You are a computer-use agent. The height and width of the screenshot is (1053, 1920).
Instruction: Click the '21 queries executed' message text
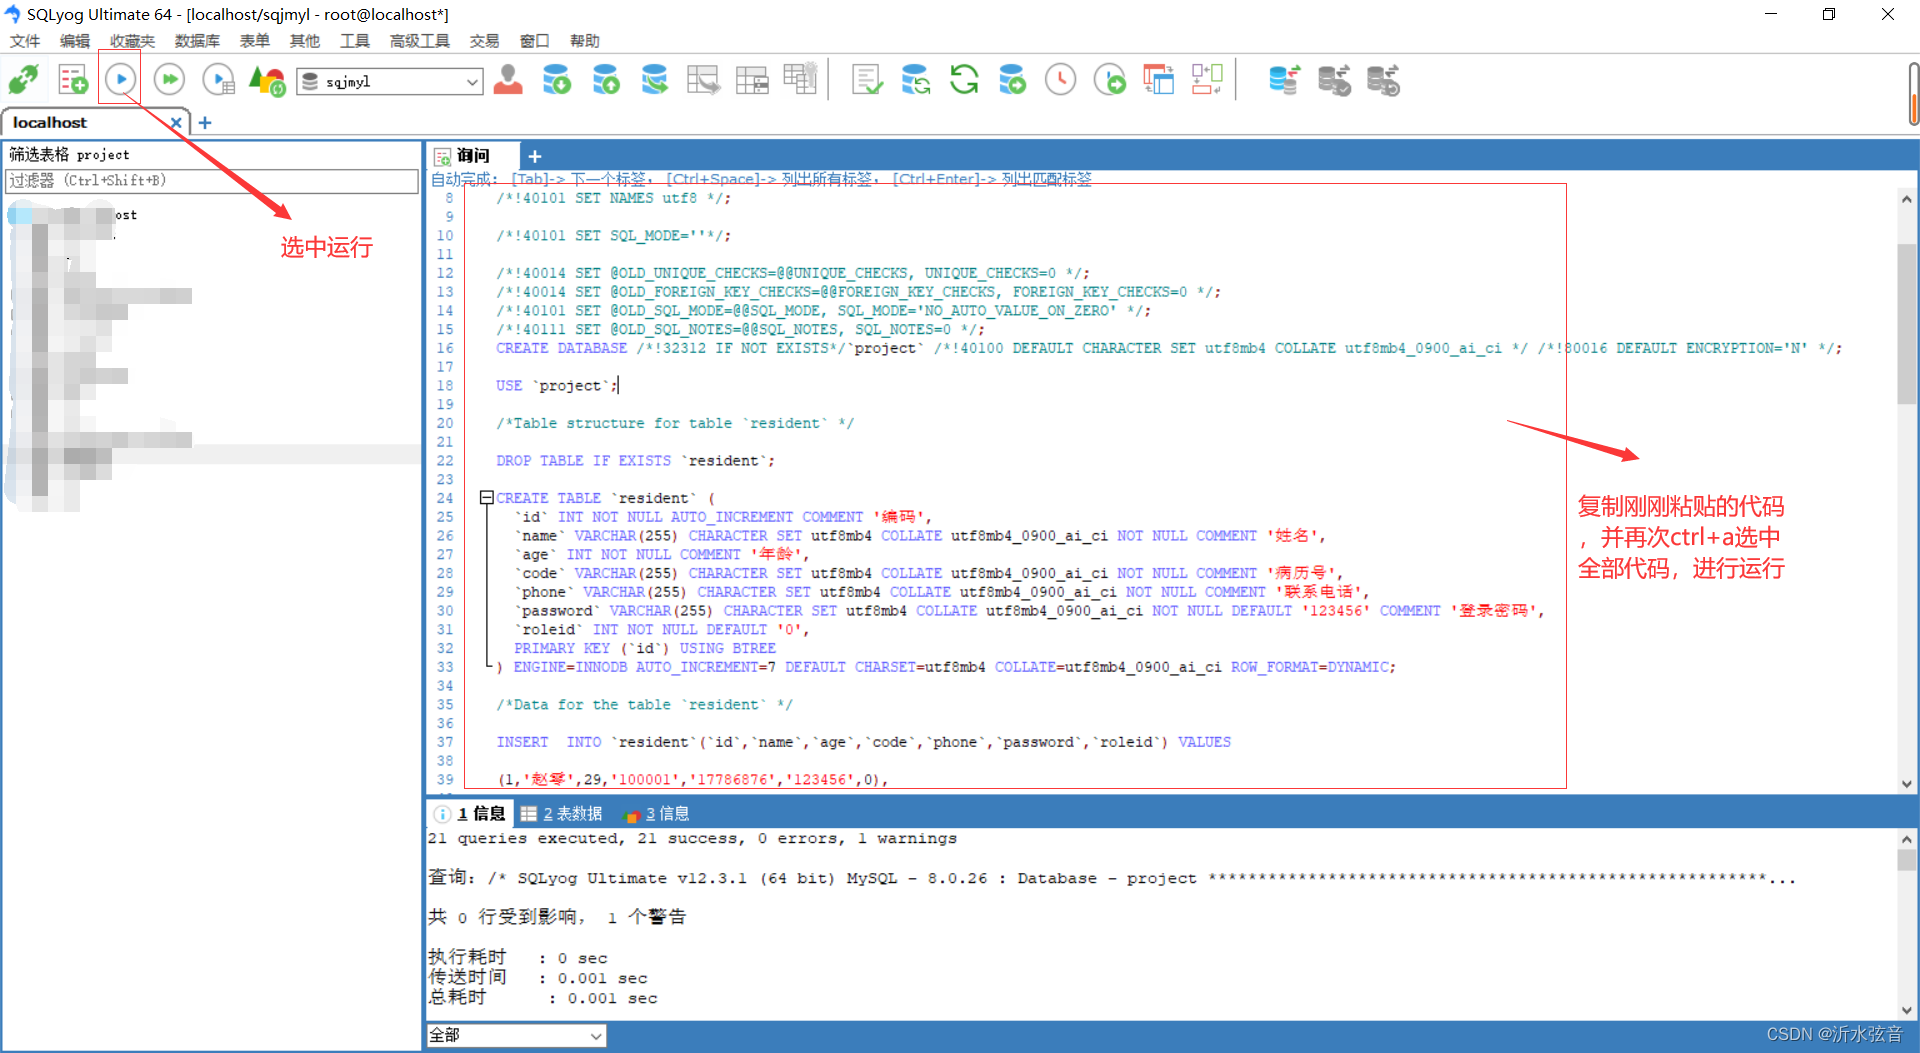pos(692,839)
